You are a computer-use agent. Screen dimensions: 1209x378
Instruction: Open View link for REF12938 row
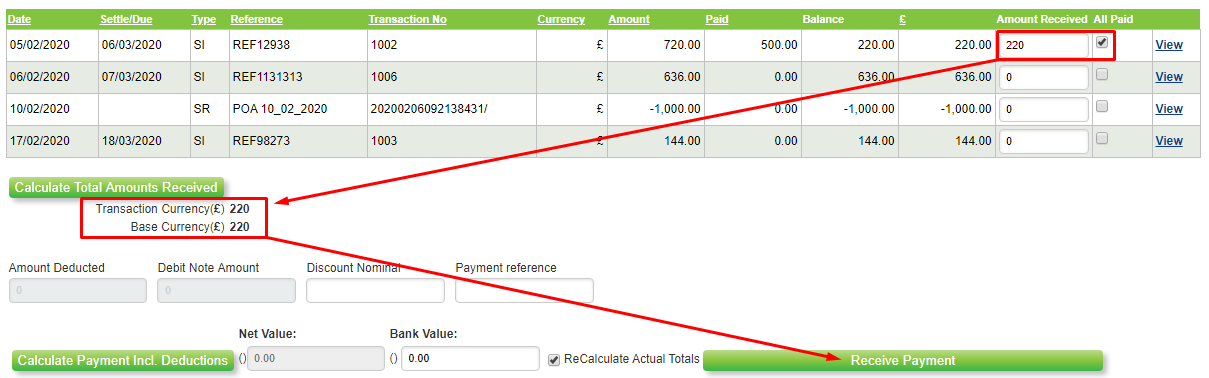[x=1168, y=45]
